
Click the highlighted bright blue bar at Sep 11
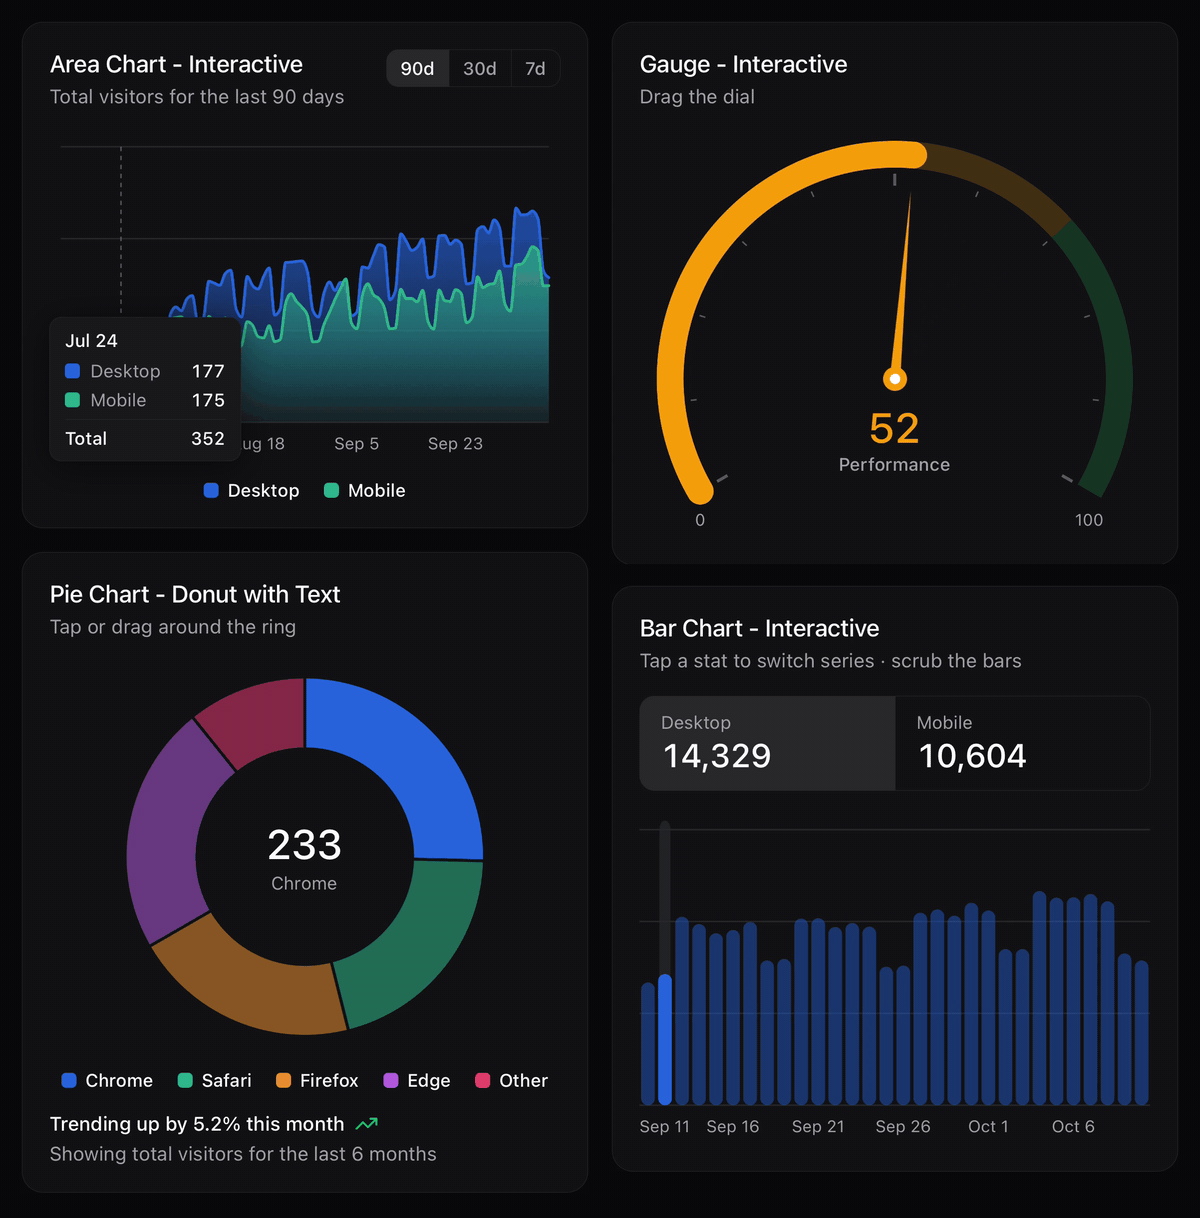(x=665, y=1040)
